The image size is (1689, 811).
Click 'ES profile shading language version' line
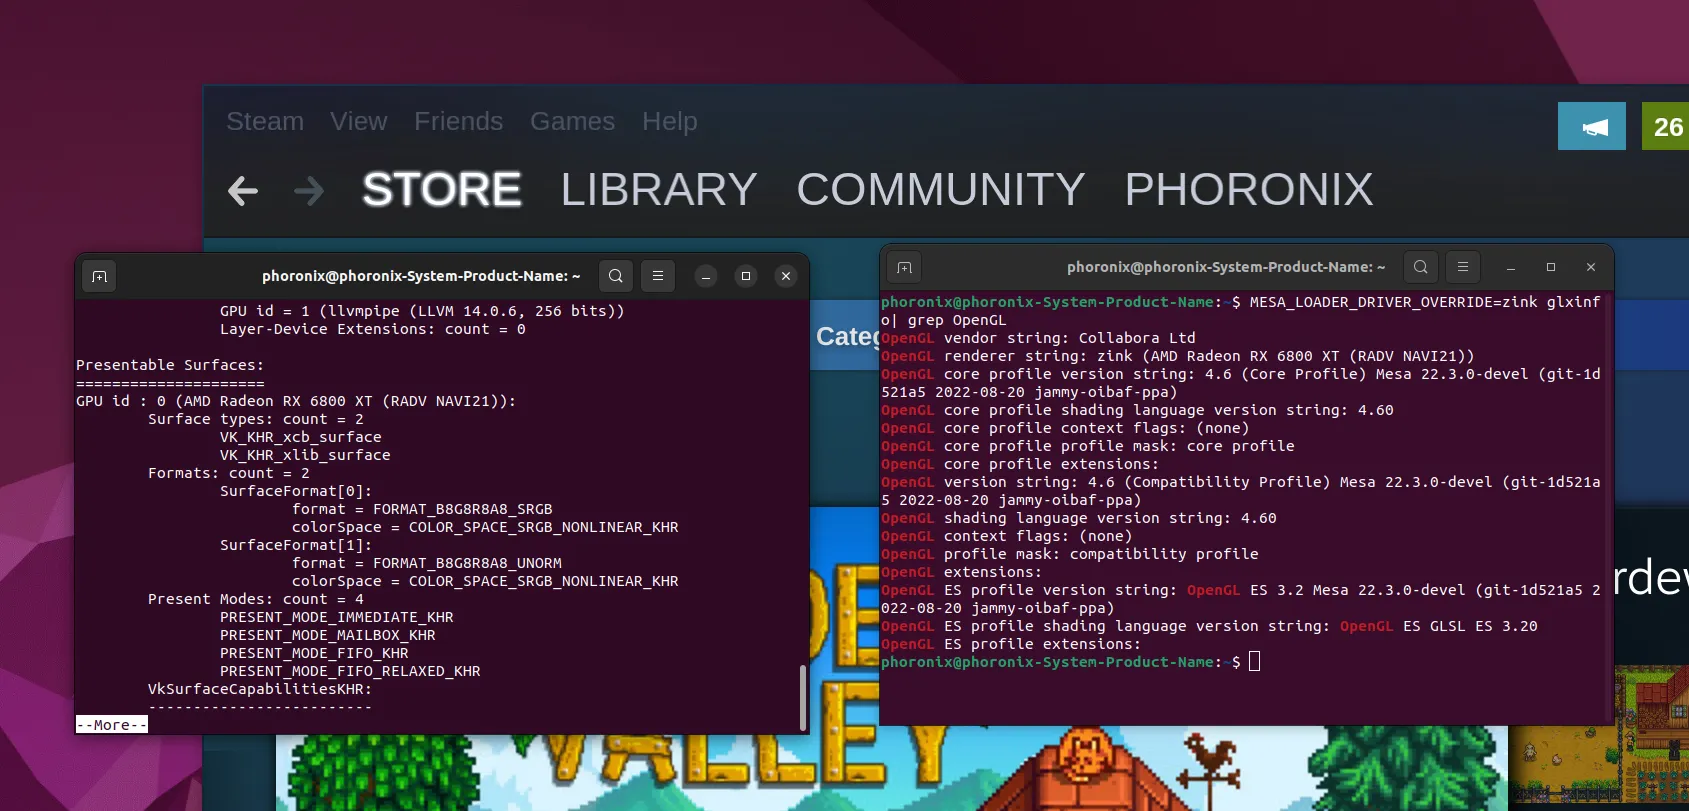point(1209,626)
